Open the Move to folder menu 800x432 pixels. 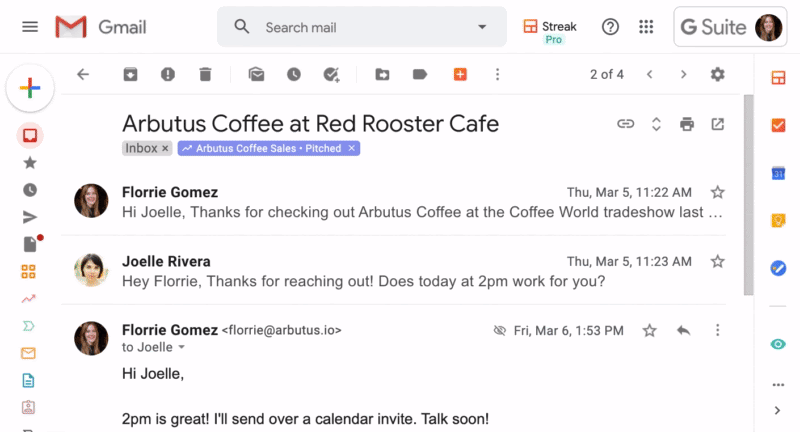382,74
